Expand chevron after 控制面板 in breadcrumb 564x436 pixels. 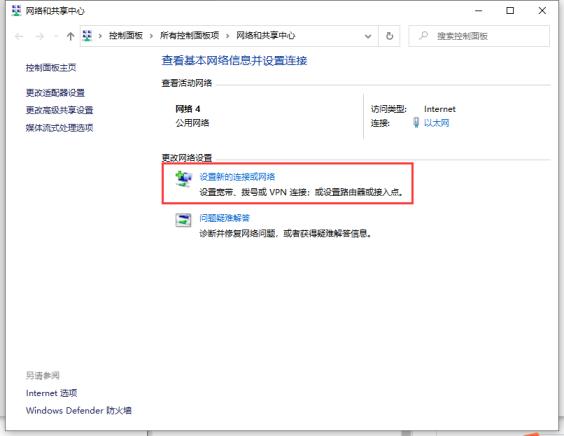click(151, 36)
